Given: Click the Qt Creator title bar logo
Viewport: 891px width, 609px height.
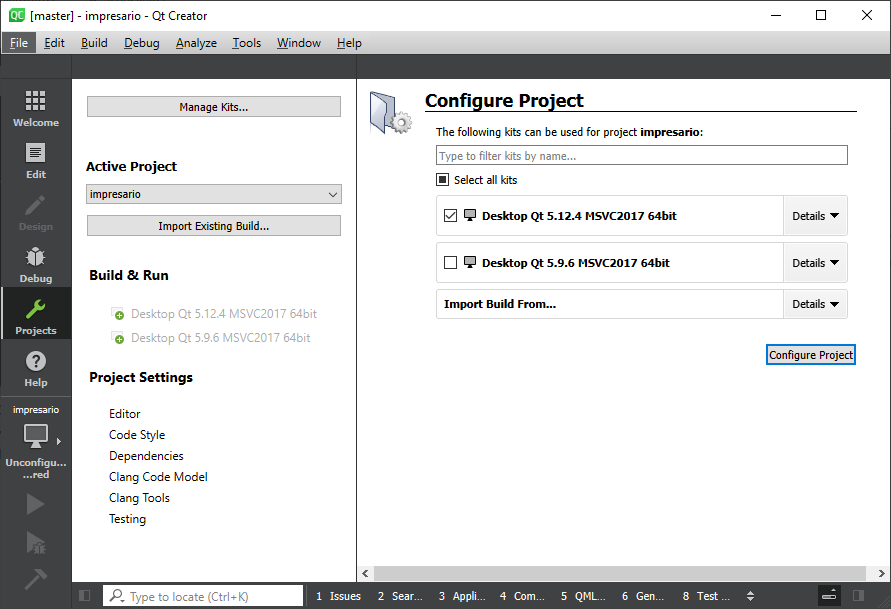Looking at the screenshot, I should (x=17, y=15).
